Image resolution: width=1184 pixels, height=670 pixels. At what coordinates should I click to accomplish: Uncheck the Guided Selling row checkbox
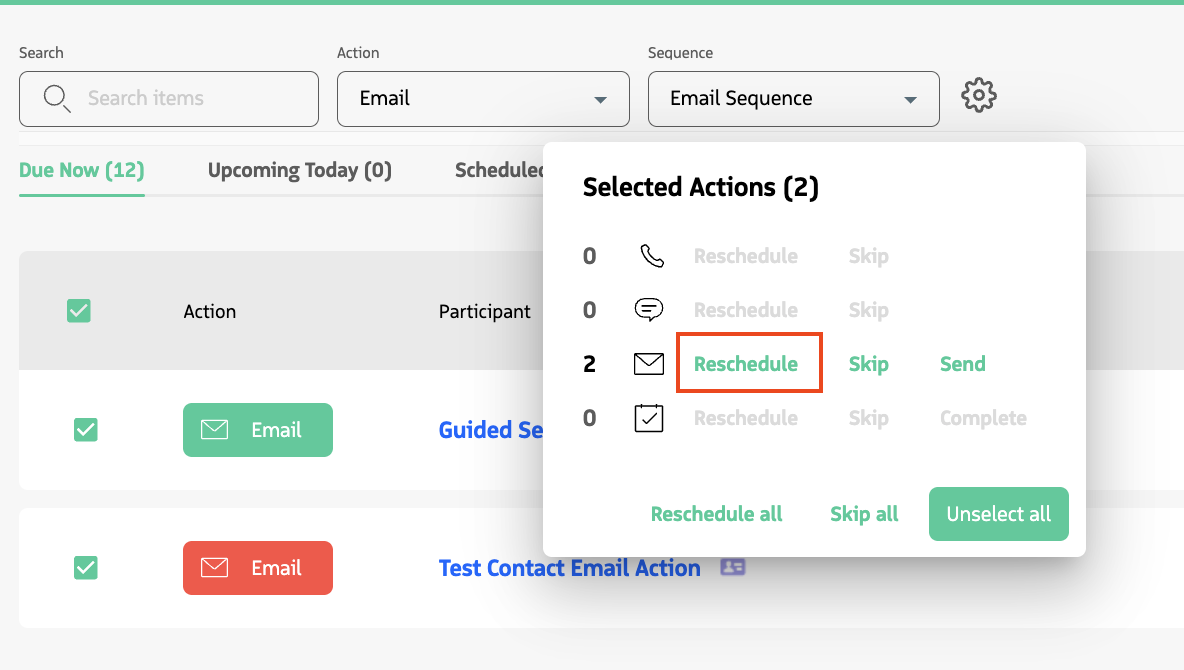click(86, 430)
